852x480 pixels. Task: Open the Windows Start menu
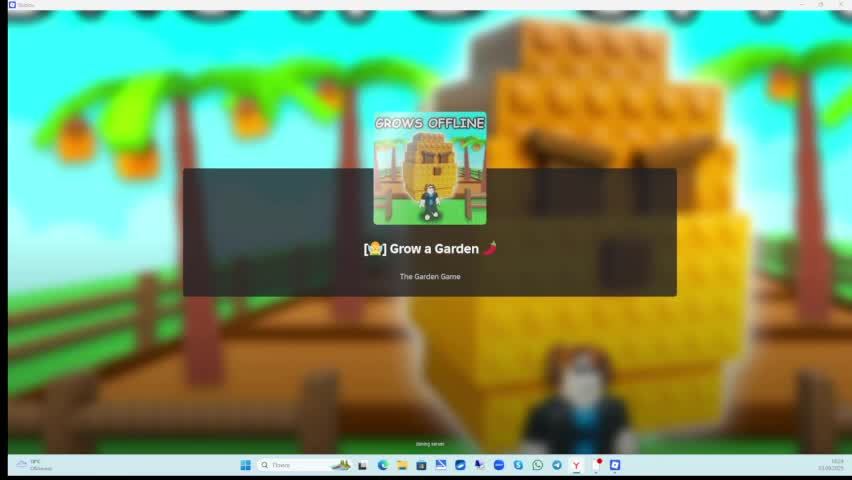coord(246,465)
